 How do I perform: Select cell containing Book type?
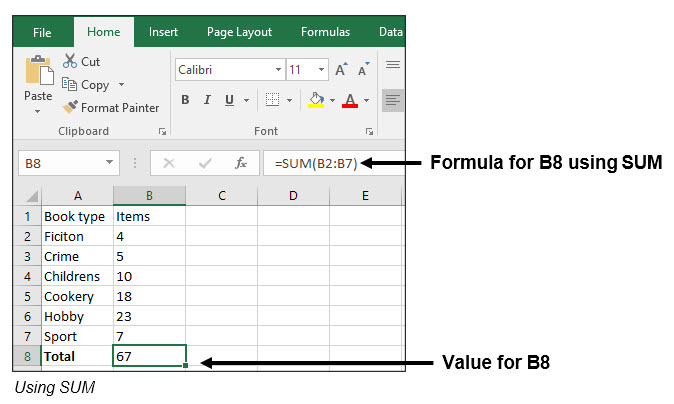(77, 216)
